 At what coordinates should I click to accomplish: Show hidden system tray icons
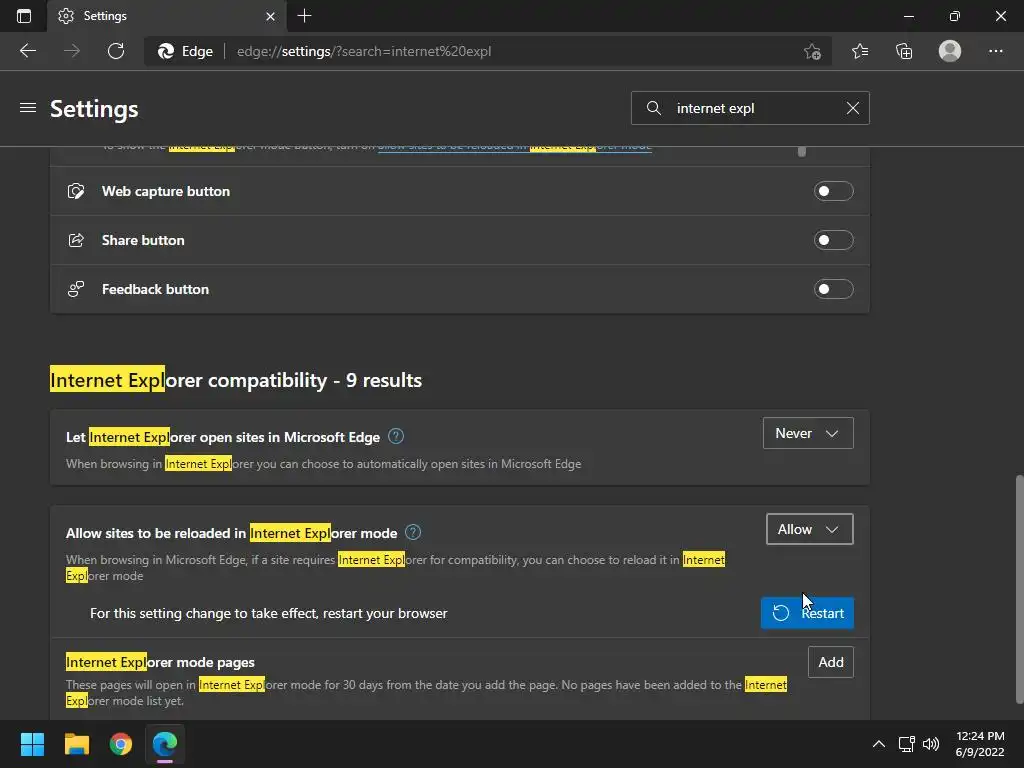[x=879, y=744]
